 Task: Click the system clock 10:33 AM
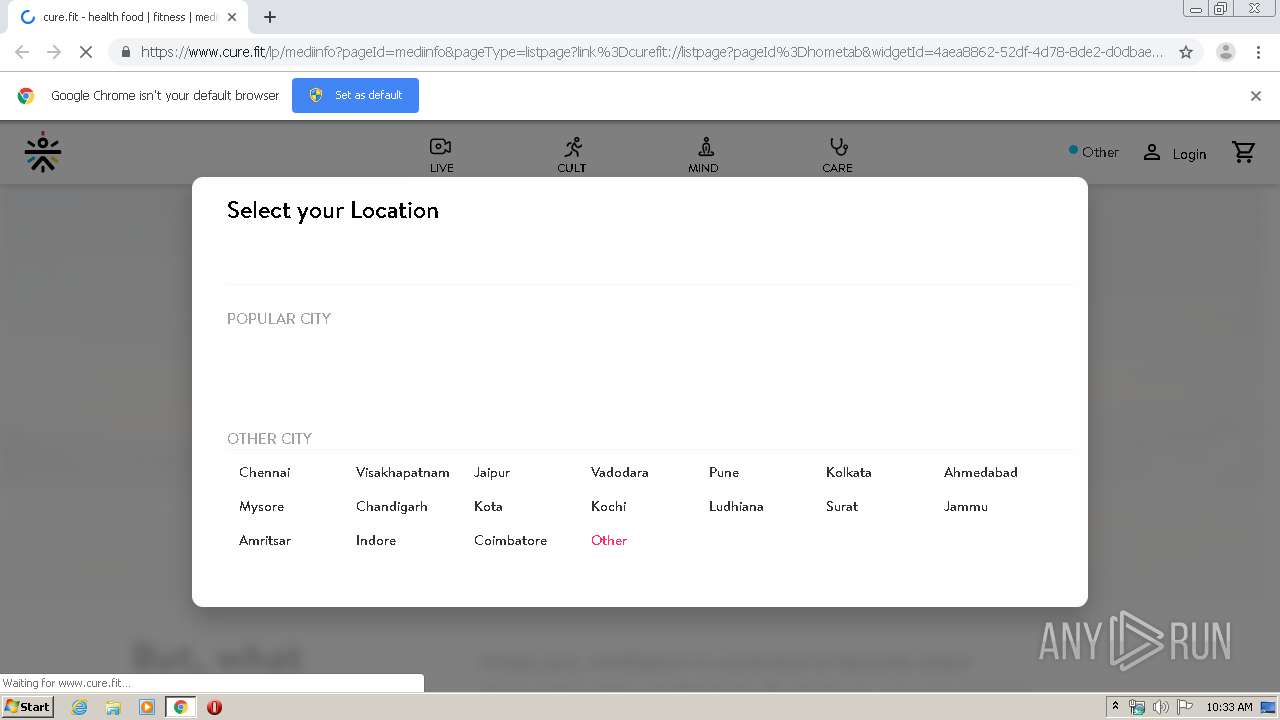tap(1229, 707)
